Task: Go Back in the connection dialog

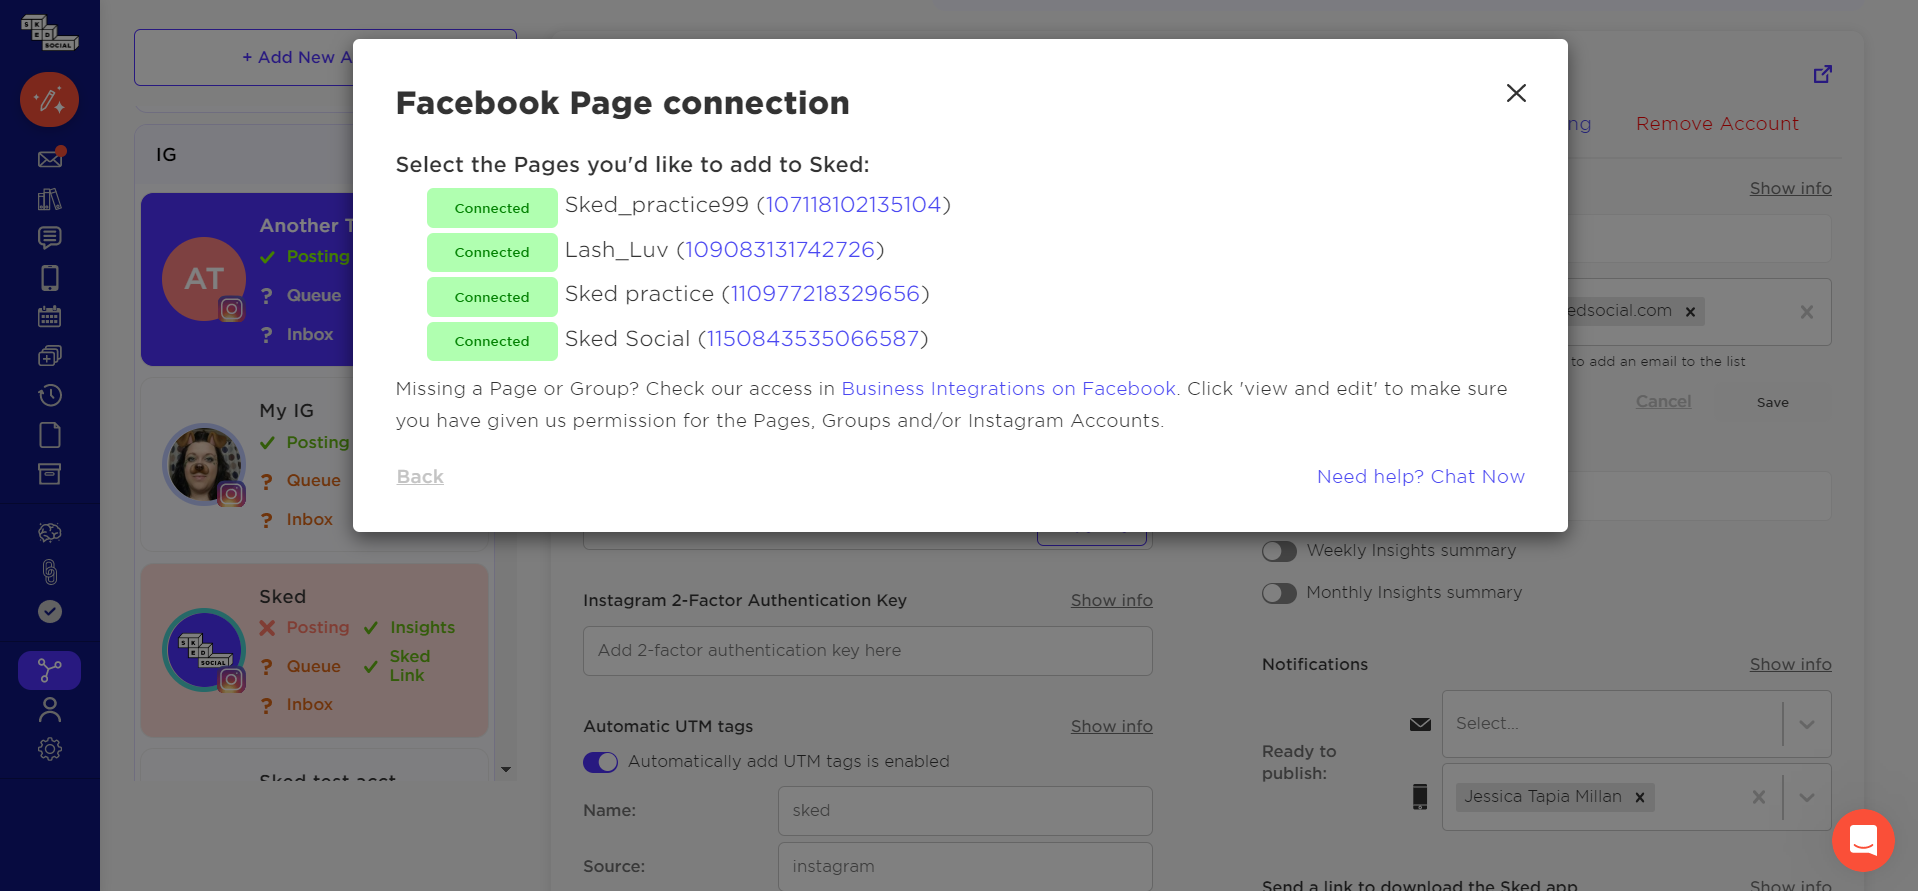Action: click(420, 477)
